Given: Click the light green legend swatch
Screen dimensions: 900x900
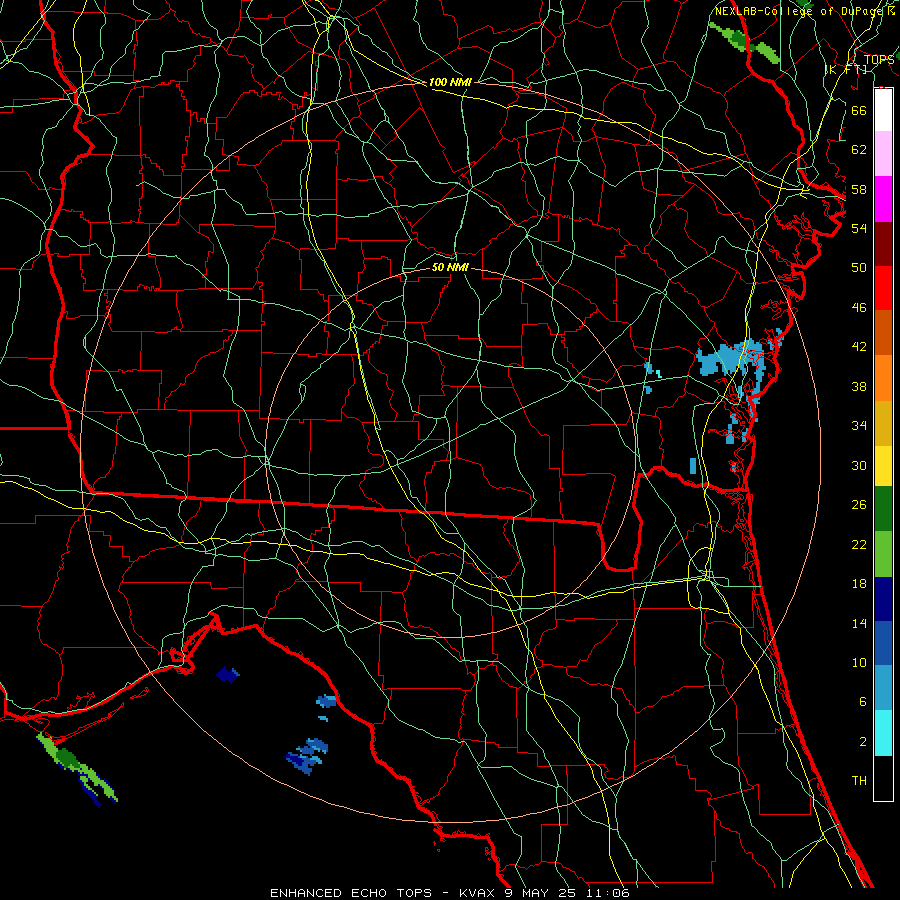Looking at the screenshot, I should (883, 554).
